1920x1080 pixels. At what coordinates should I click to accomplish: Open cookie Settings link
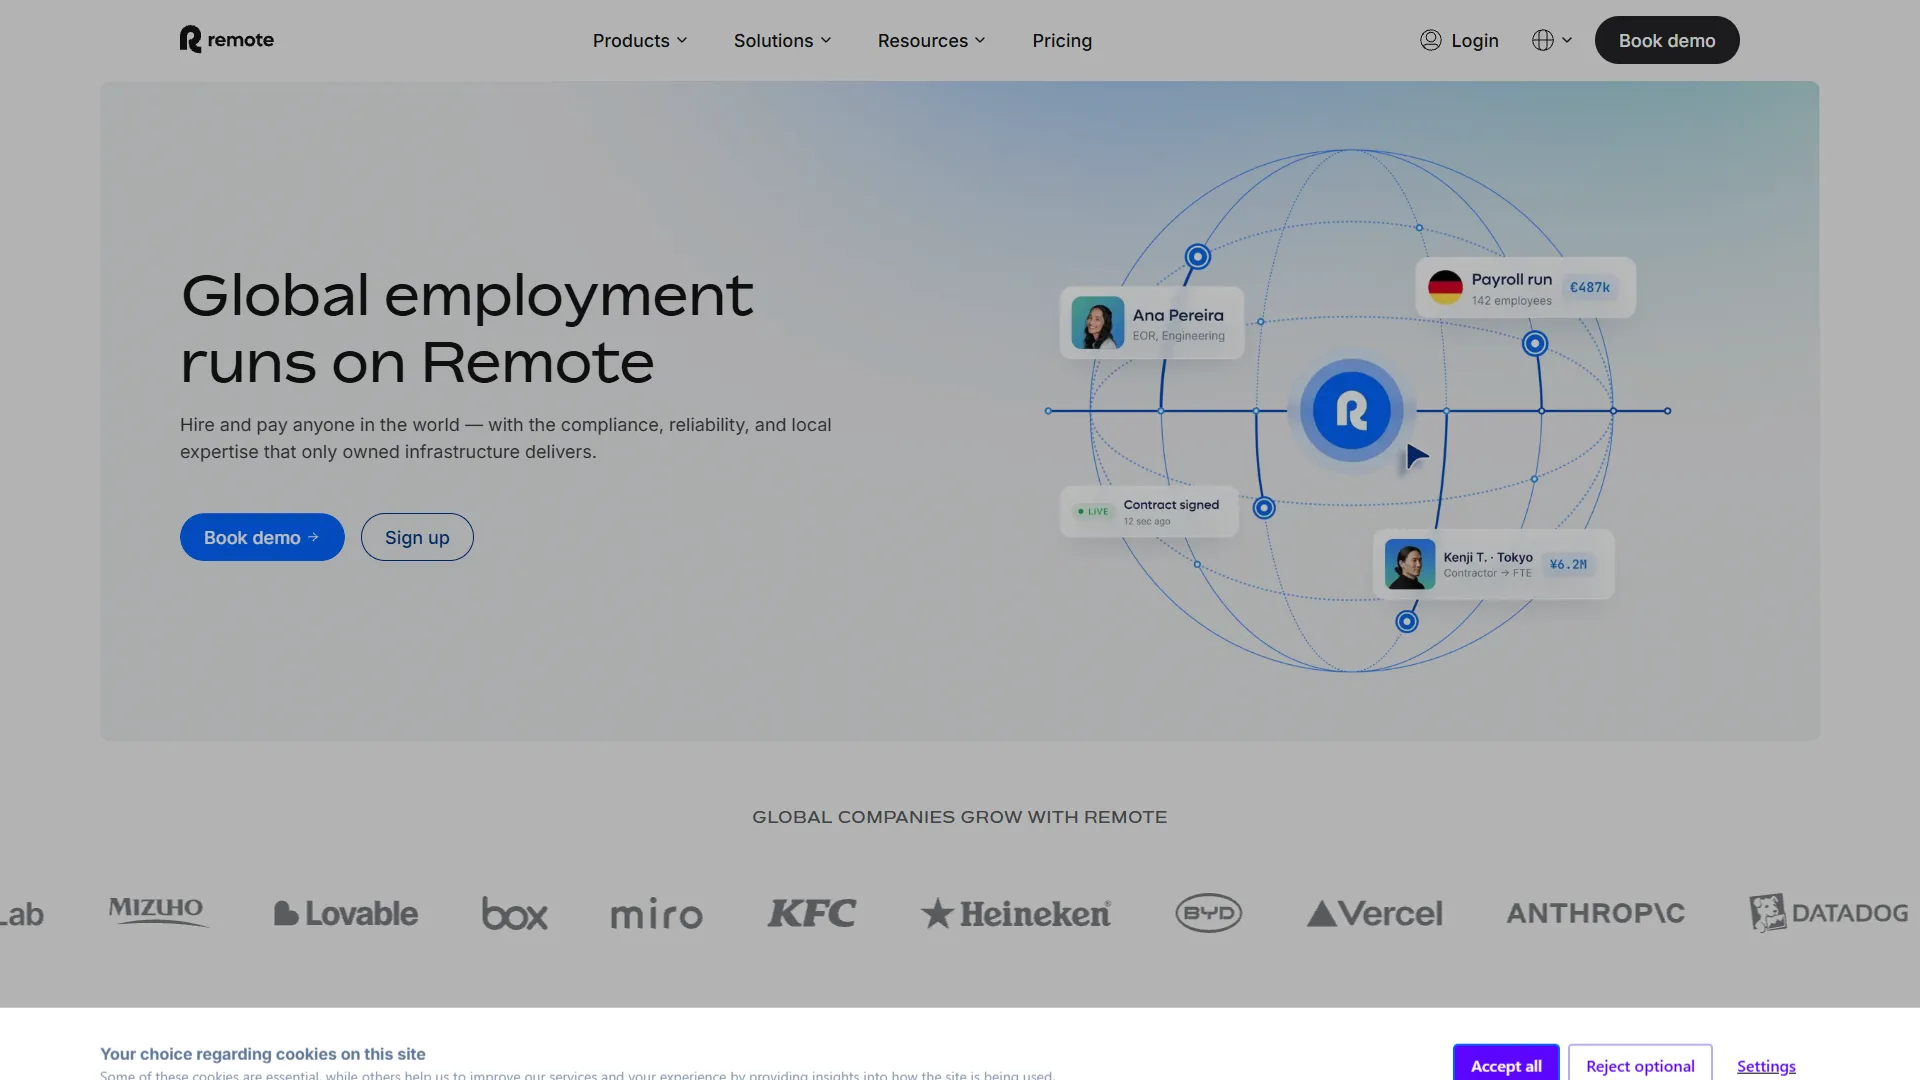(1766, 1066)
